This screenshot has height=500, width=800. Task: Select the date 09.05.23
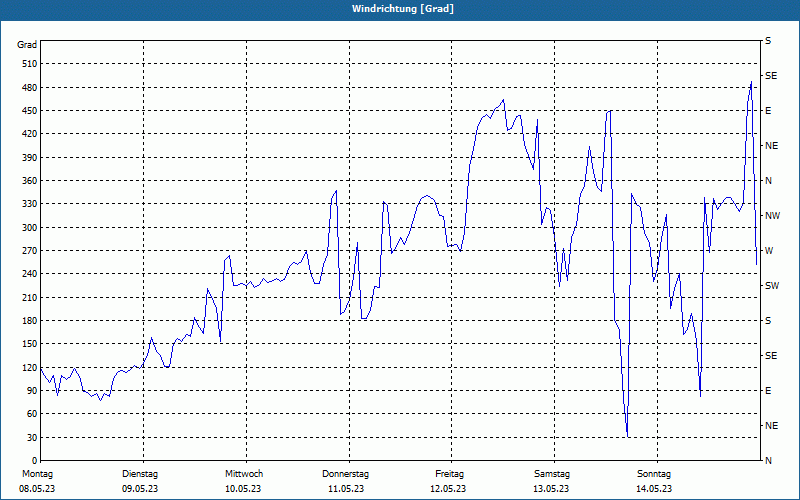click(140, 489)
